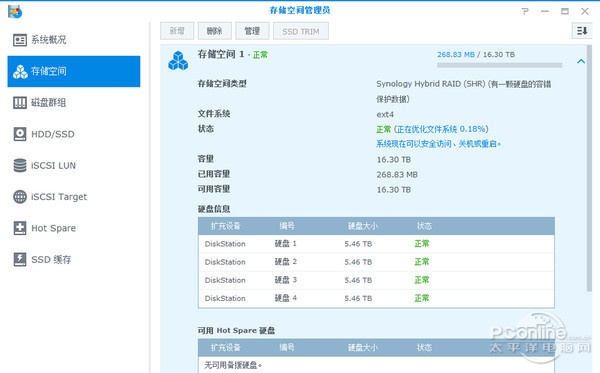
Task: Click the 268.83 MB / 16.30 TB usage text
Action: pos(476,55)
